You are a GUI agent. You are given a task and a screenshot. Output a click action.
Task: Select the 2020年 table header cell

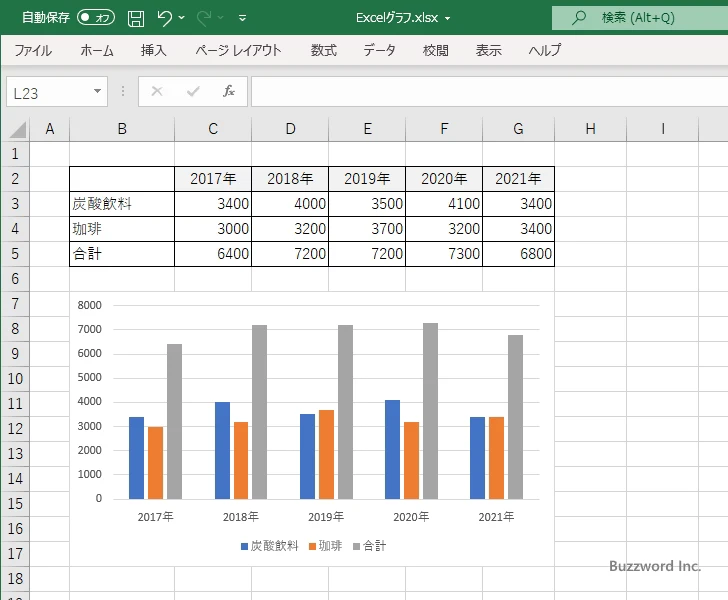(444, 179)
